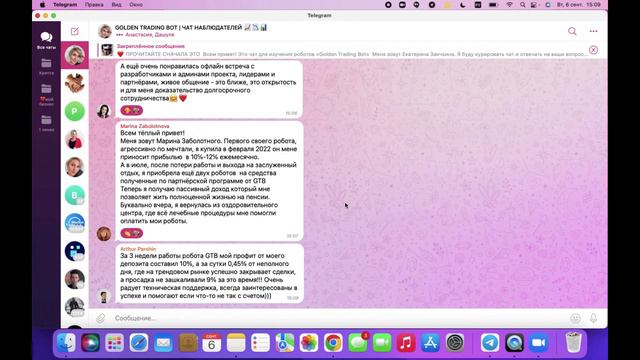Open Arthur Parshin's avatar beside his message

(104, 296)
